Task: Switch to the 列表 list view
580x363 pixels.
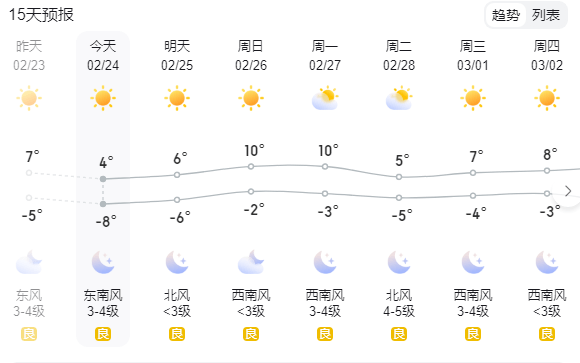Action: coord(546,15)
